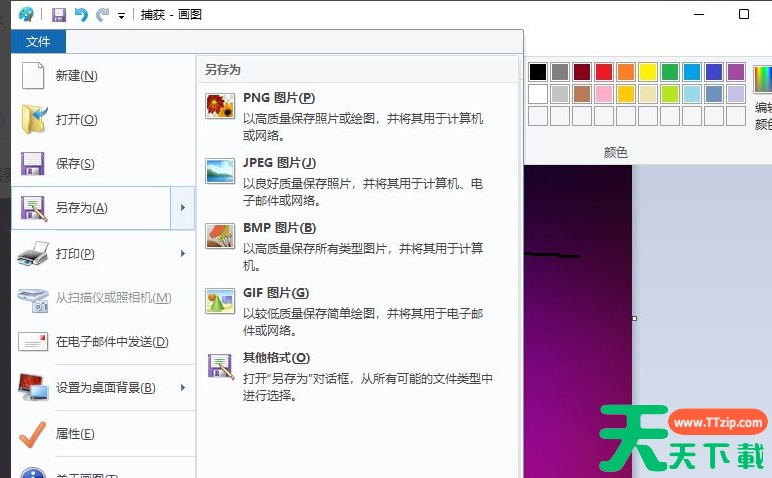Select 设置为桌面背景(B) menu entry
The image size is (772, 478).
click(91, 388)
